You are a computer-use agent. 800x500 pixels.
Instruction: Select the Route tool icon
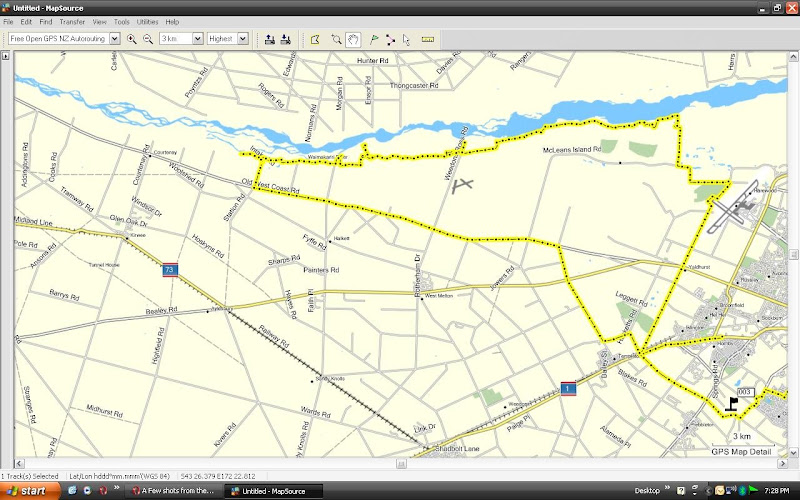tap(390, 39)
